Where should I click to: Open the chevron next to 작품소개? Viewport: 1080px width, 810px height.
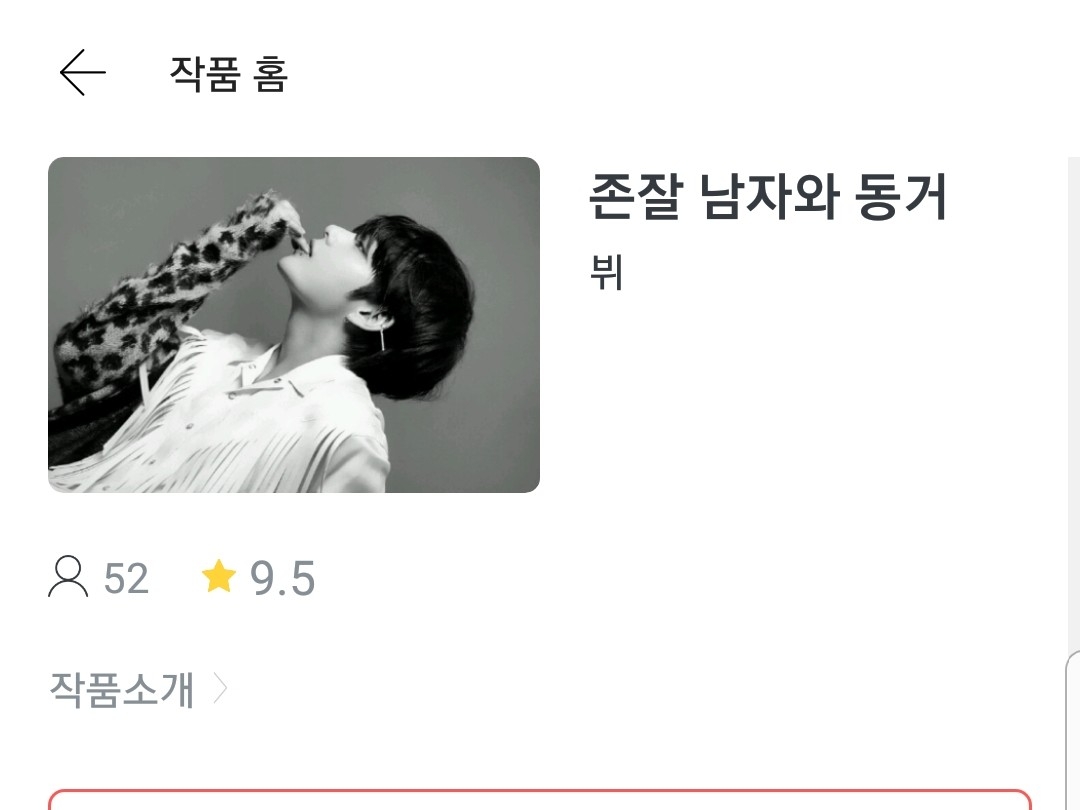pos(220,689)
